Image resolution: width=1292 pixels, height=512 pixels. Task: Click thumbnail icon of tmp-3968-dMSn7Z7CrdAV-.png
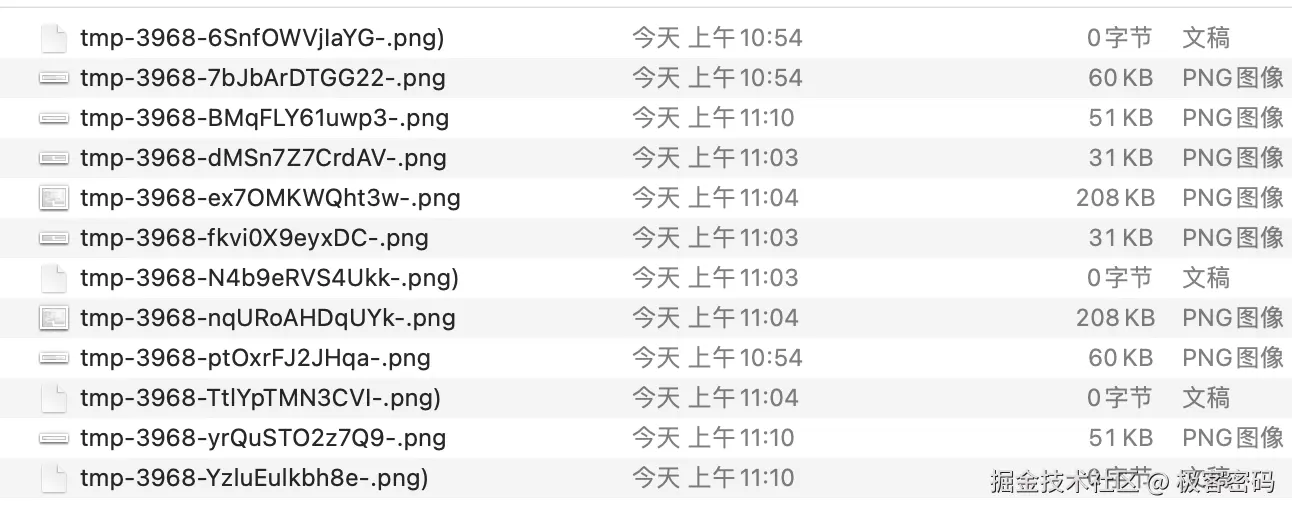(x=53, y=158)
